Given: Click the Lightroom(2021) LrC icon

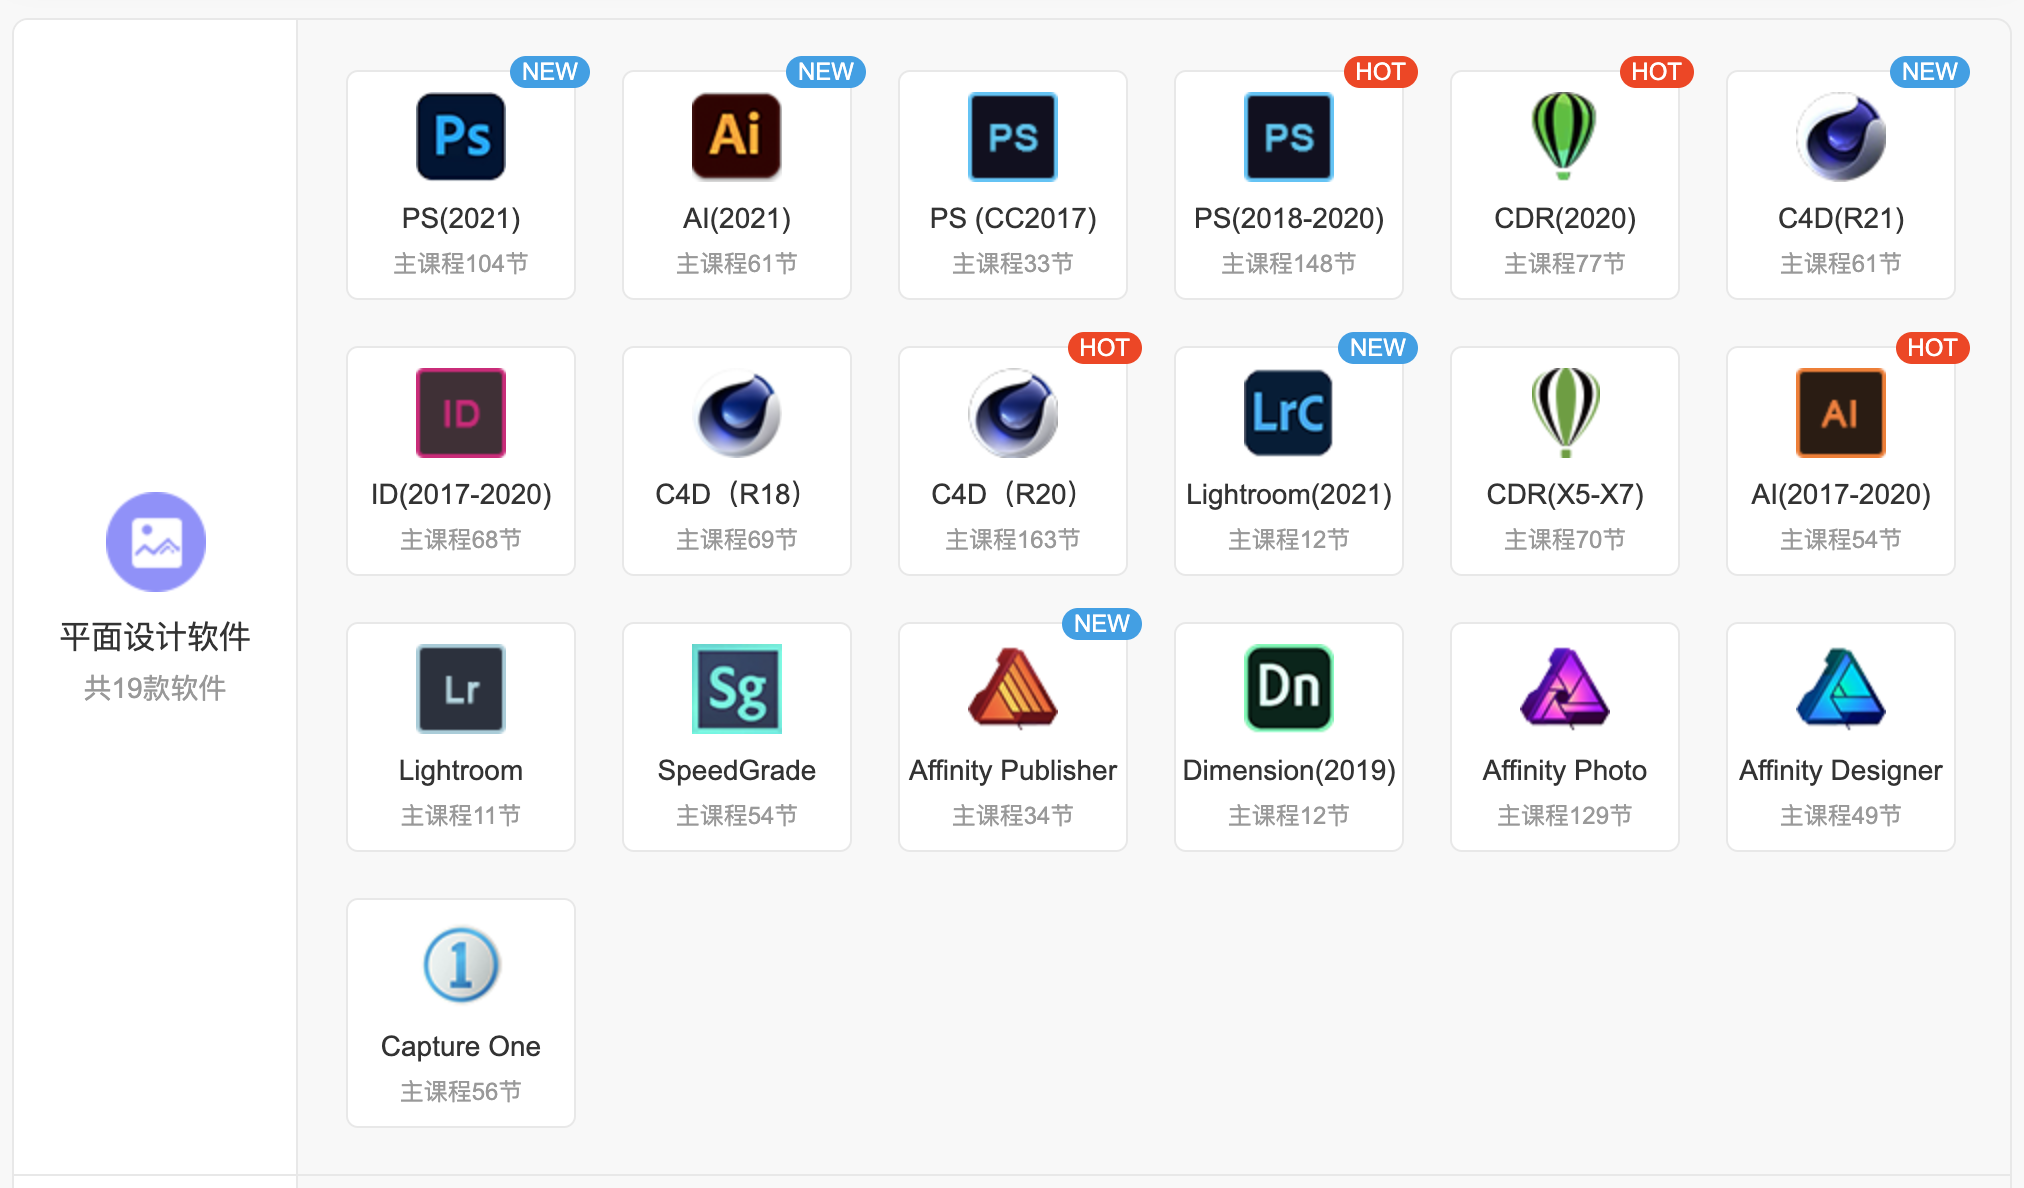Looking at the screenshot, I should [1289, 413].
